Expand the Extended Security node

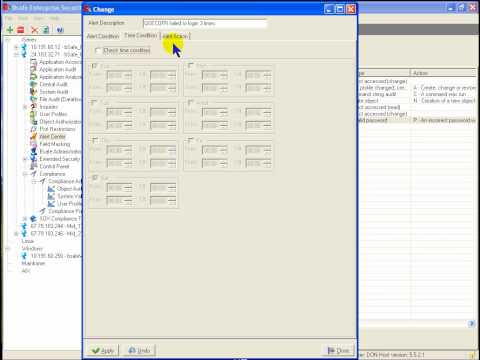(25, 159)
